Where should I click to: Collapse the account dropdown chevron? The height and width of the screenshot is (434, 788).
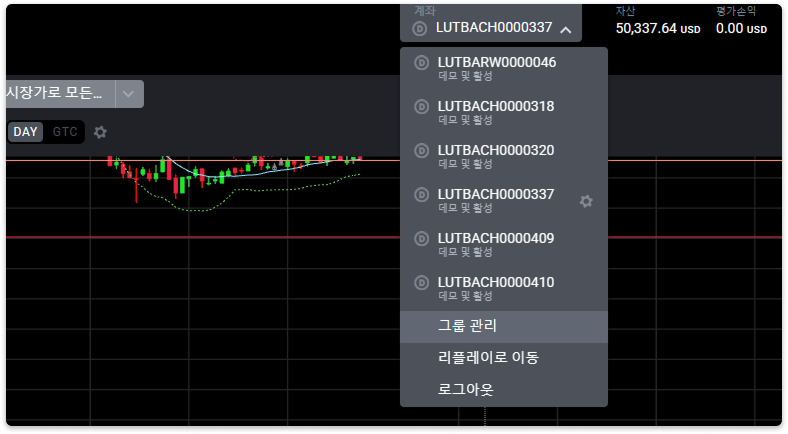(566, 30)
